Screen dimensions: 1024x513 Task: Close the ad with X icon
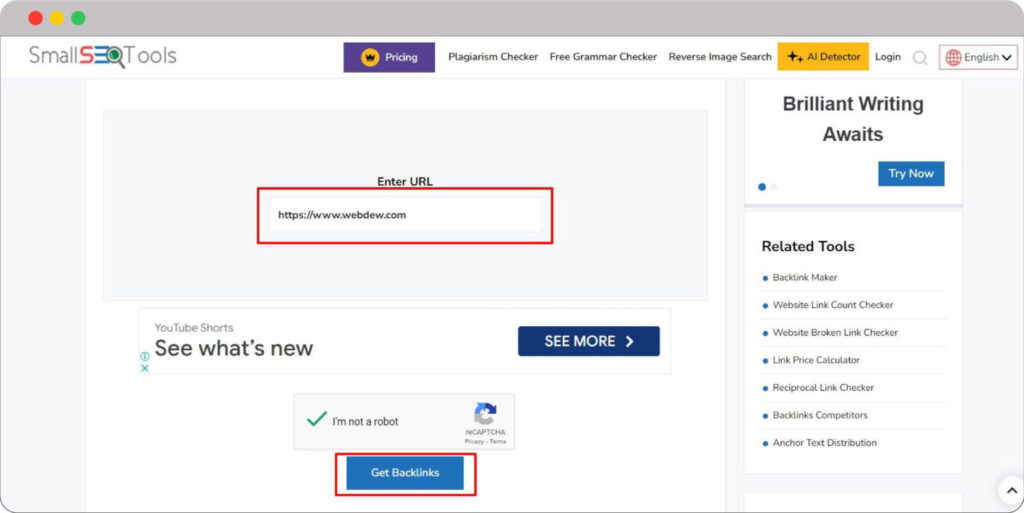pos(145,368)
